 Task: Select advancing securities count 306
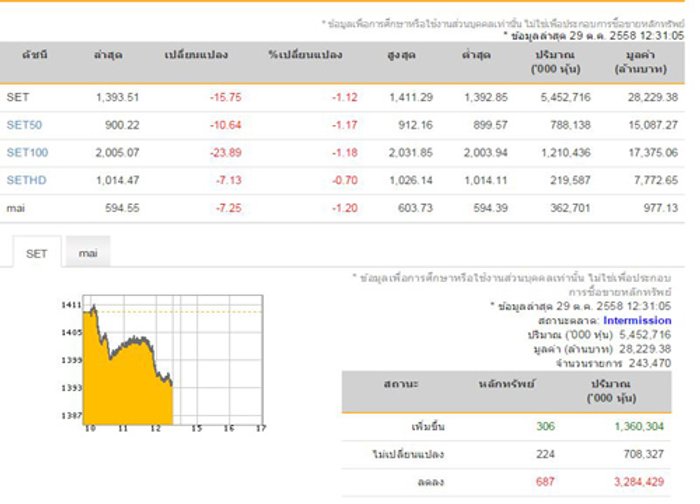coord(546,427)
